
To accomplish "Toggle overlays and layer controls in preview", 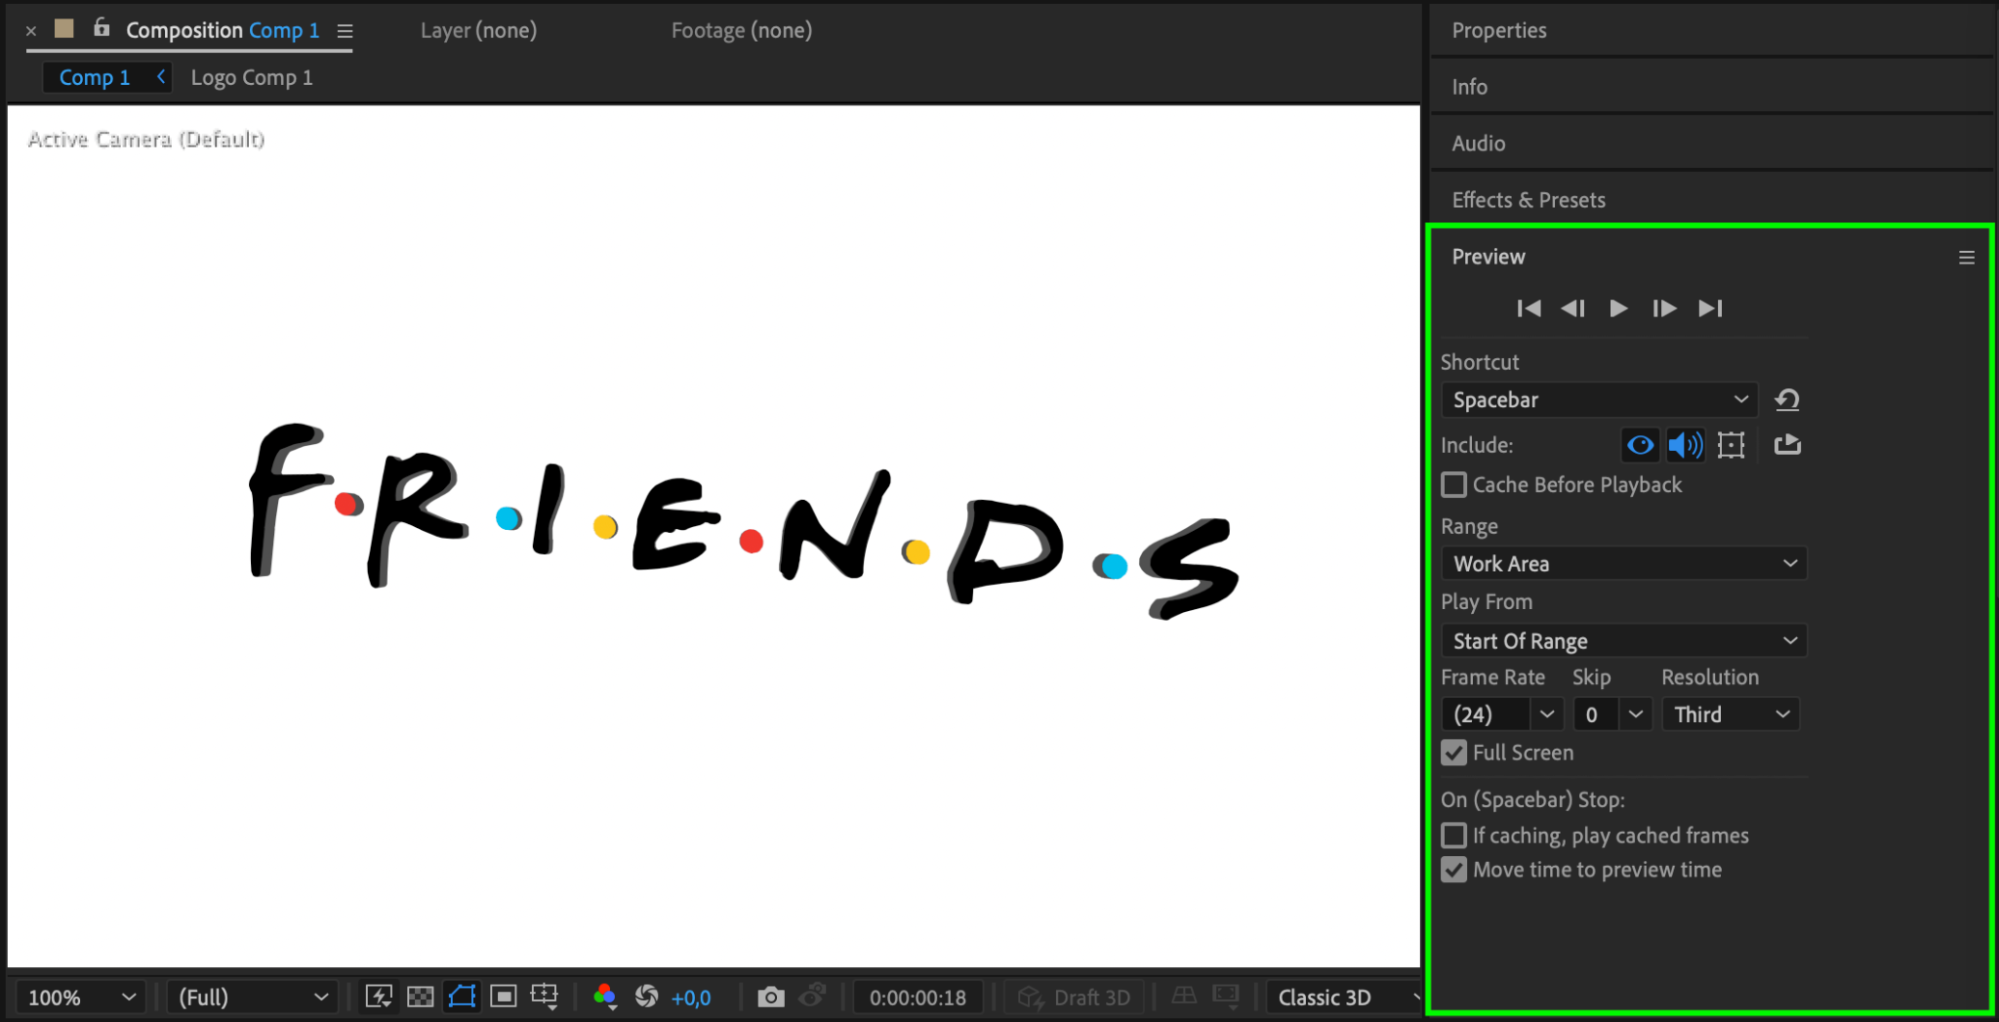I will 1731,445.
